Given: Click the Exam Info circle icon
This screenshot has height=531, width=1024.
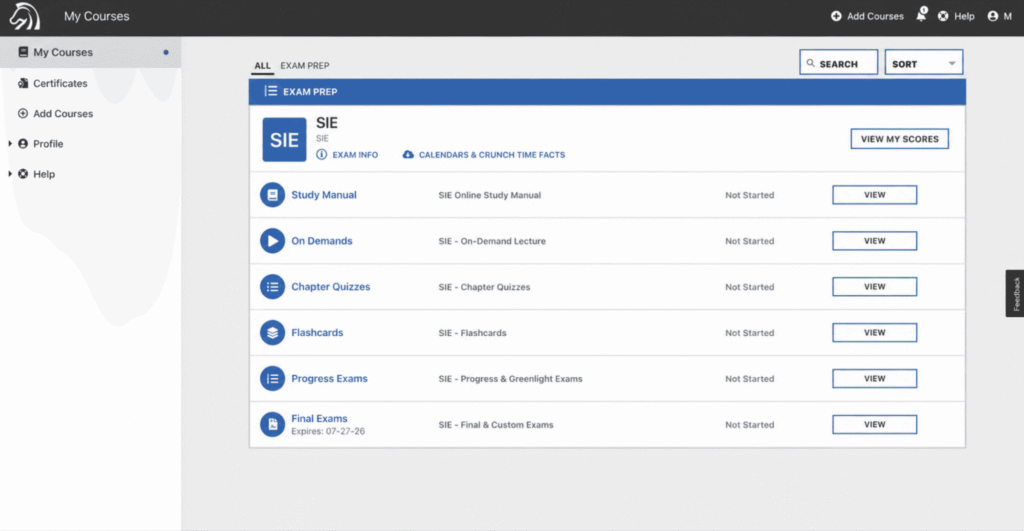Looking at the screenshot, I should tap(321, 155).
